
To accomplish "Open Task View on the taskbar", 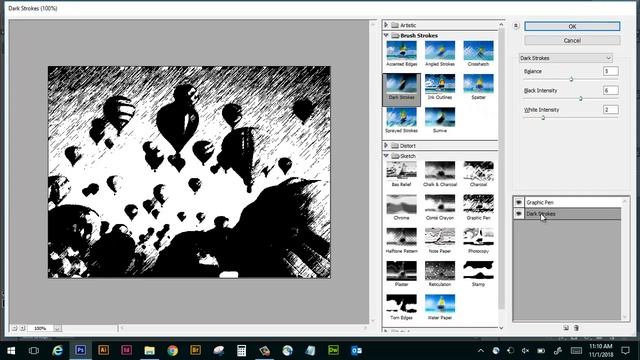I will (x=34, y=350).
